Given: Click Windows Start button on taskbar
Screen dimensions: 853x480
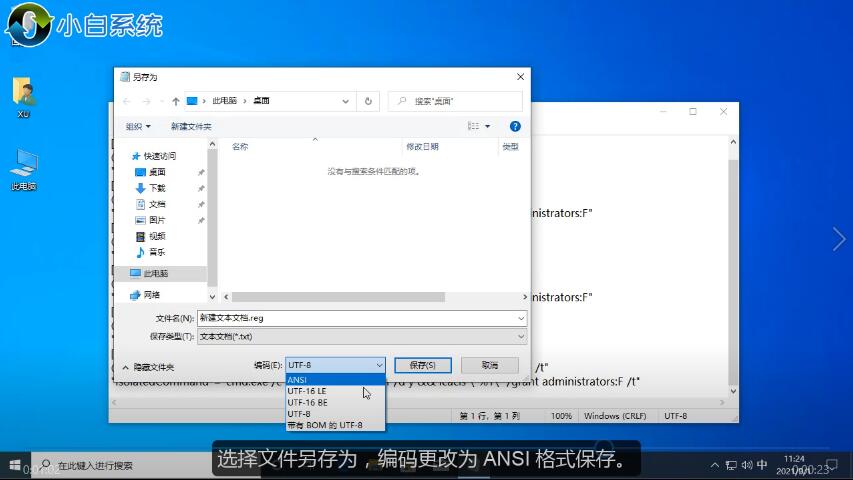Looking at the screenshot, I should pos(14,465).
